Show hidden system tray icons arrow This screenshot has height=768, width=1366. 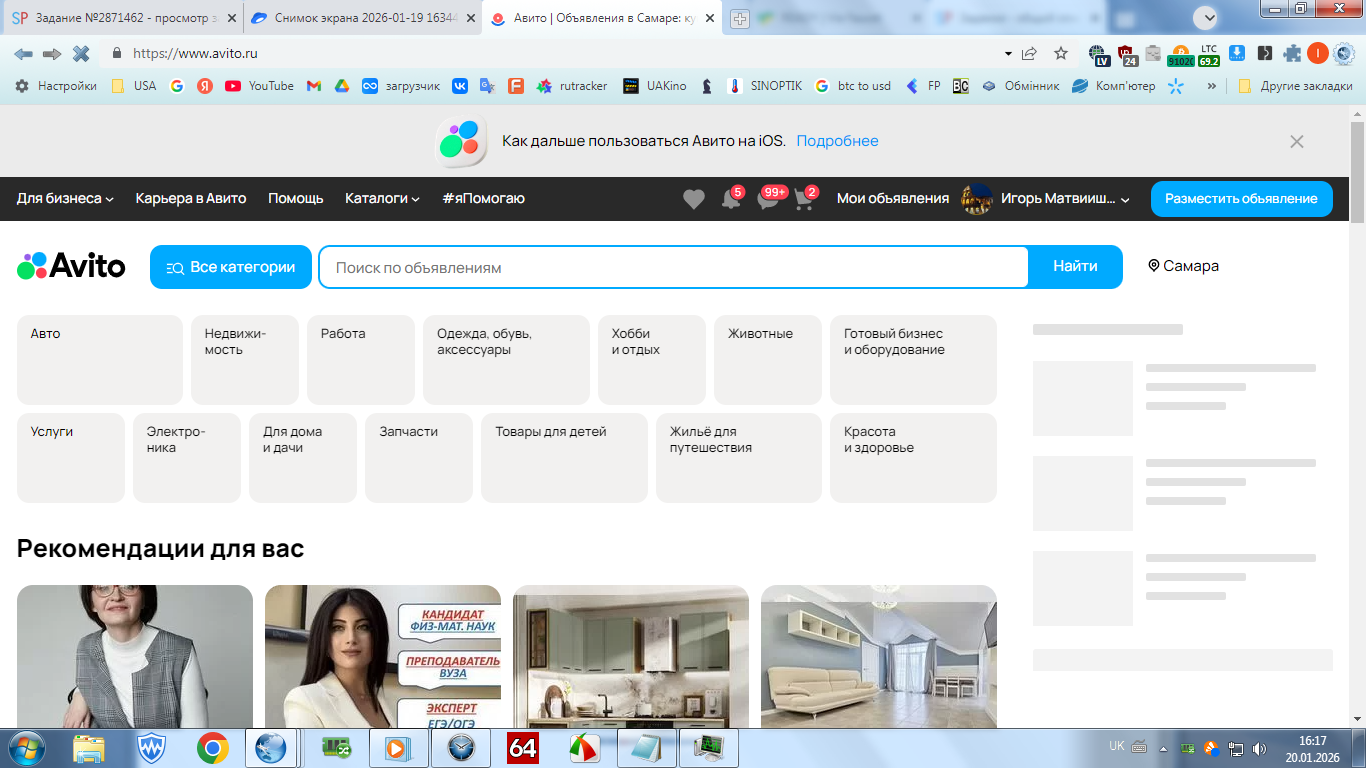click(x=1163, y=748)
